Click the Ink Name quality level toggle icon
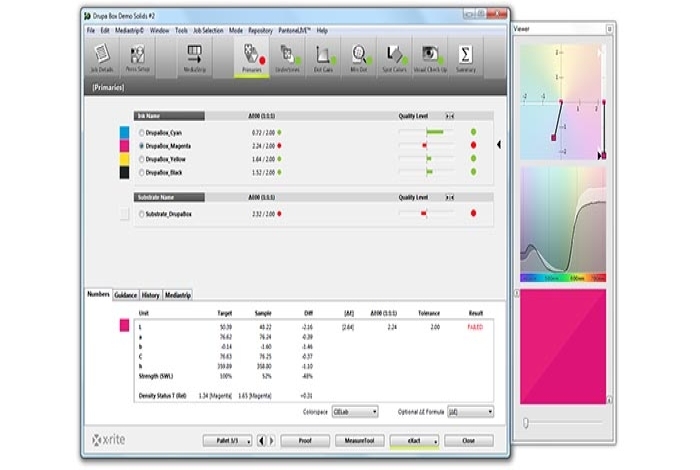 coord(450,116)
